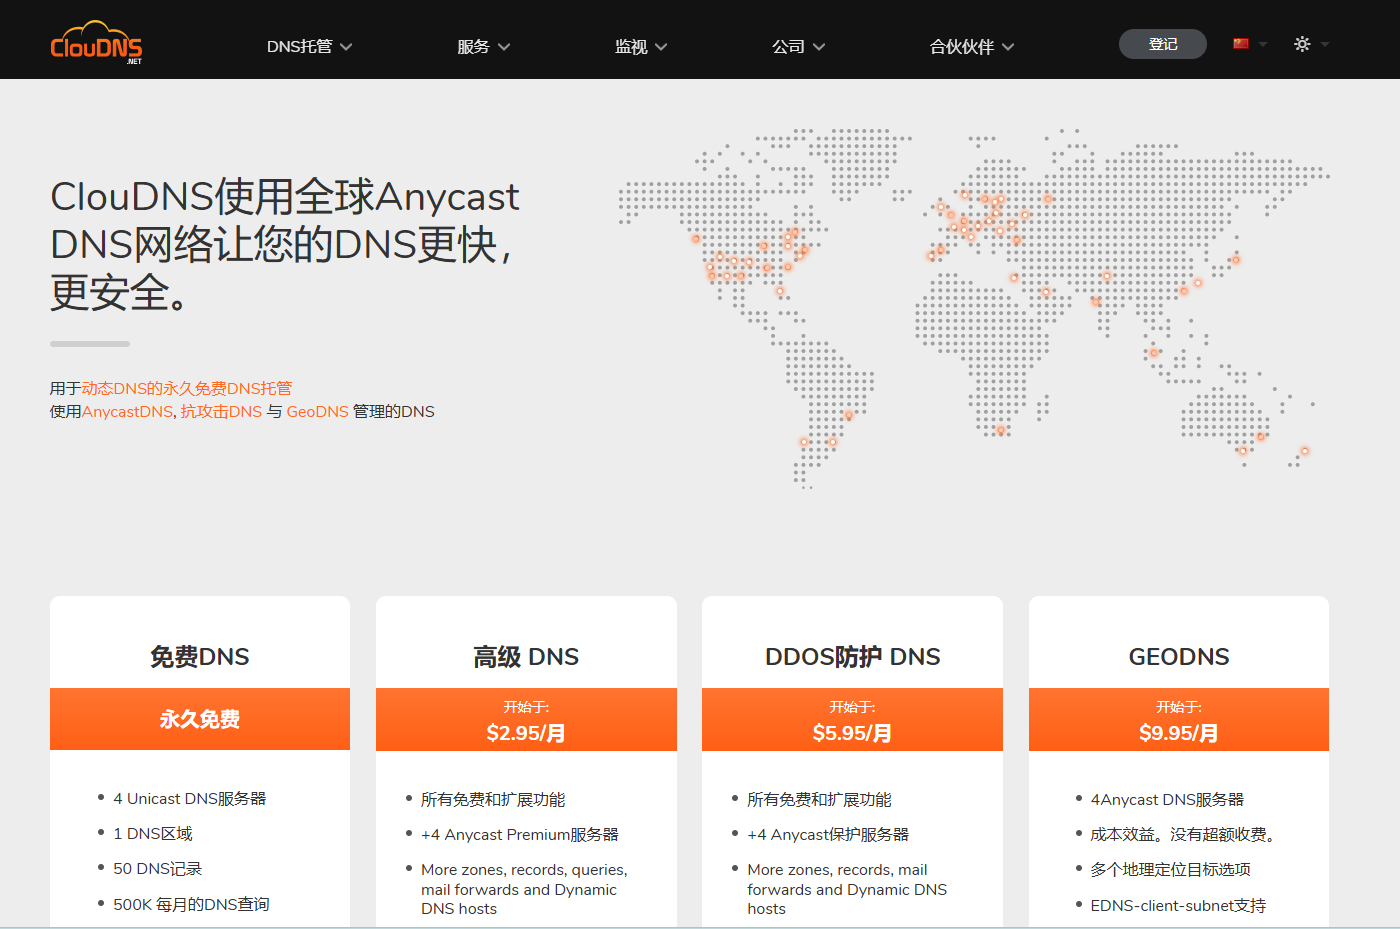Click '成本效益。没有超额收费。' text
This screenshot has height=929, width=1400.
click(1182, 834)
